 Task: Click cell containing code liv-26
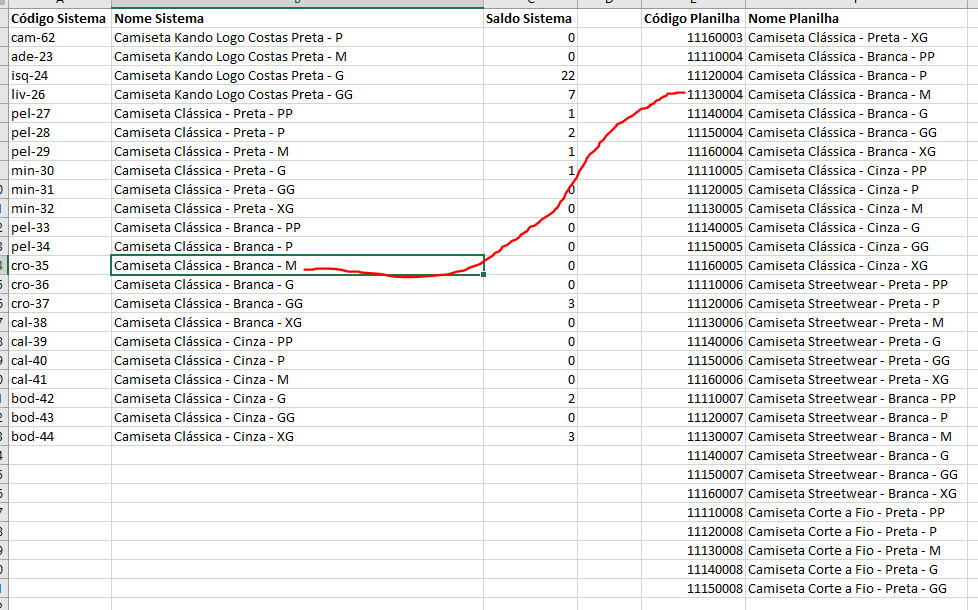point(60,95)
